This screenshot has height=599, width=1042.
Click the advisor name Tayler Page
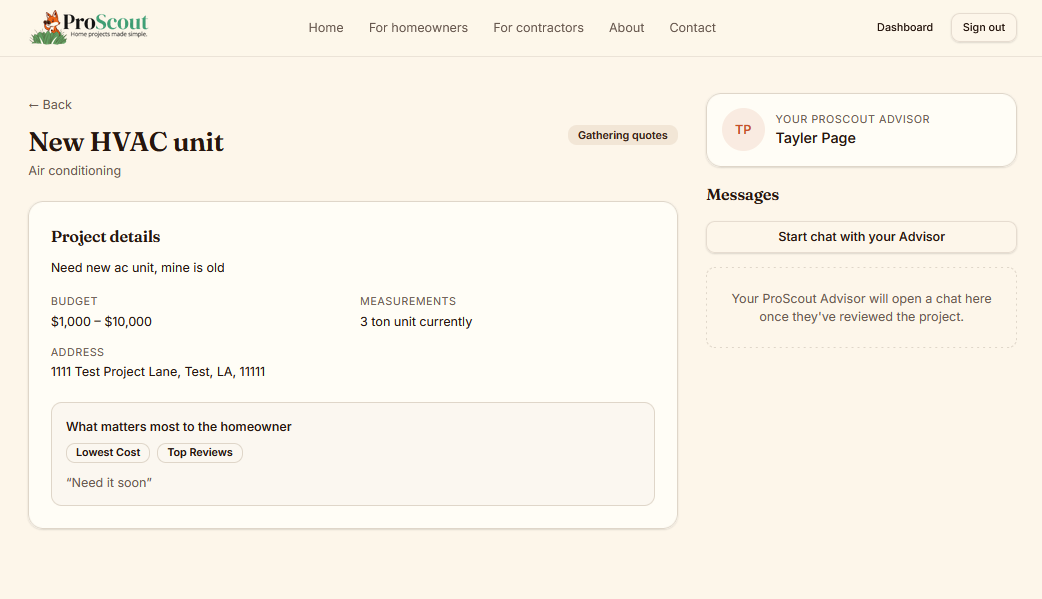pyautogui.click(x=815, y=138)
